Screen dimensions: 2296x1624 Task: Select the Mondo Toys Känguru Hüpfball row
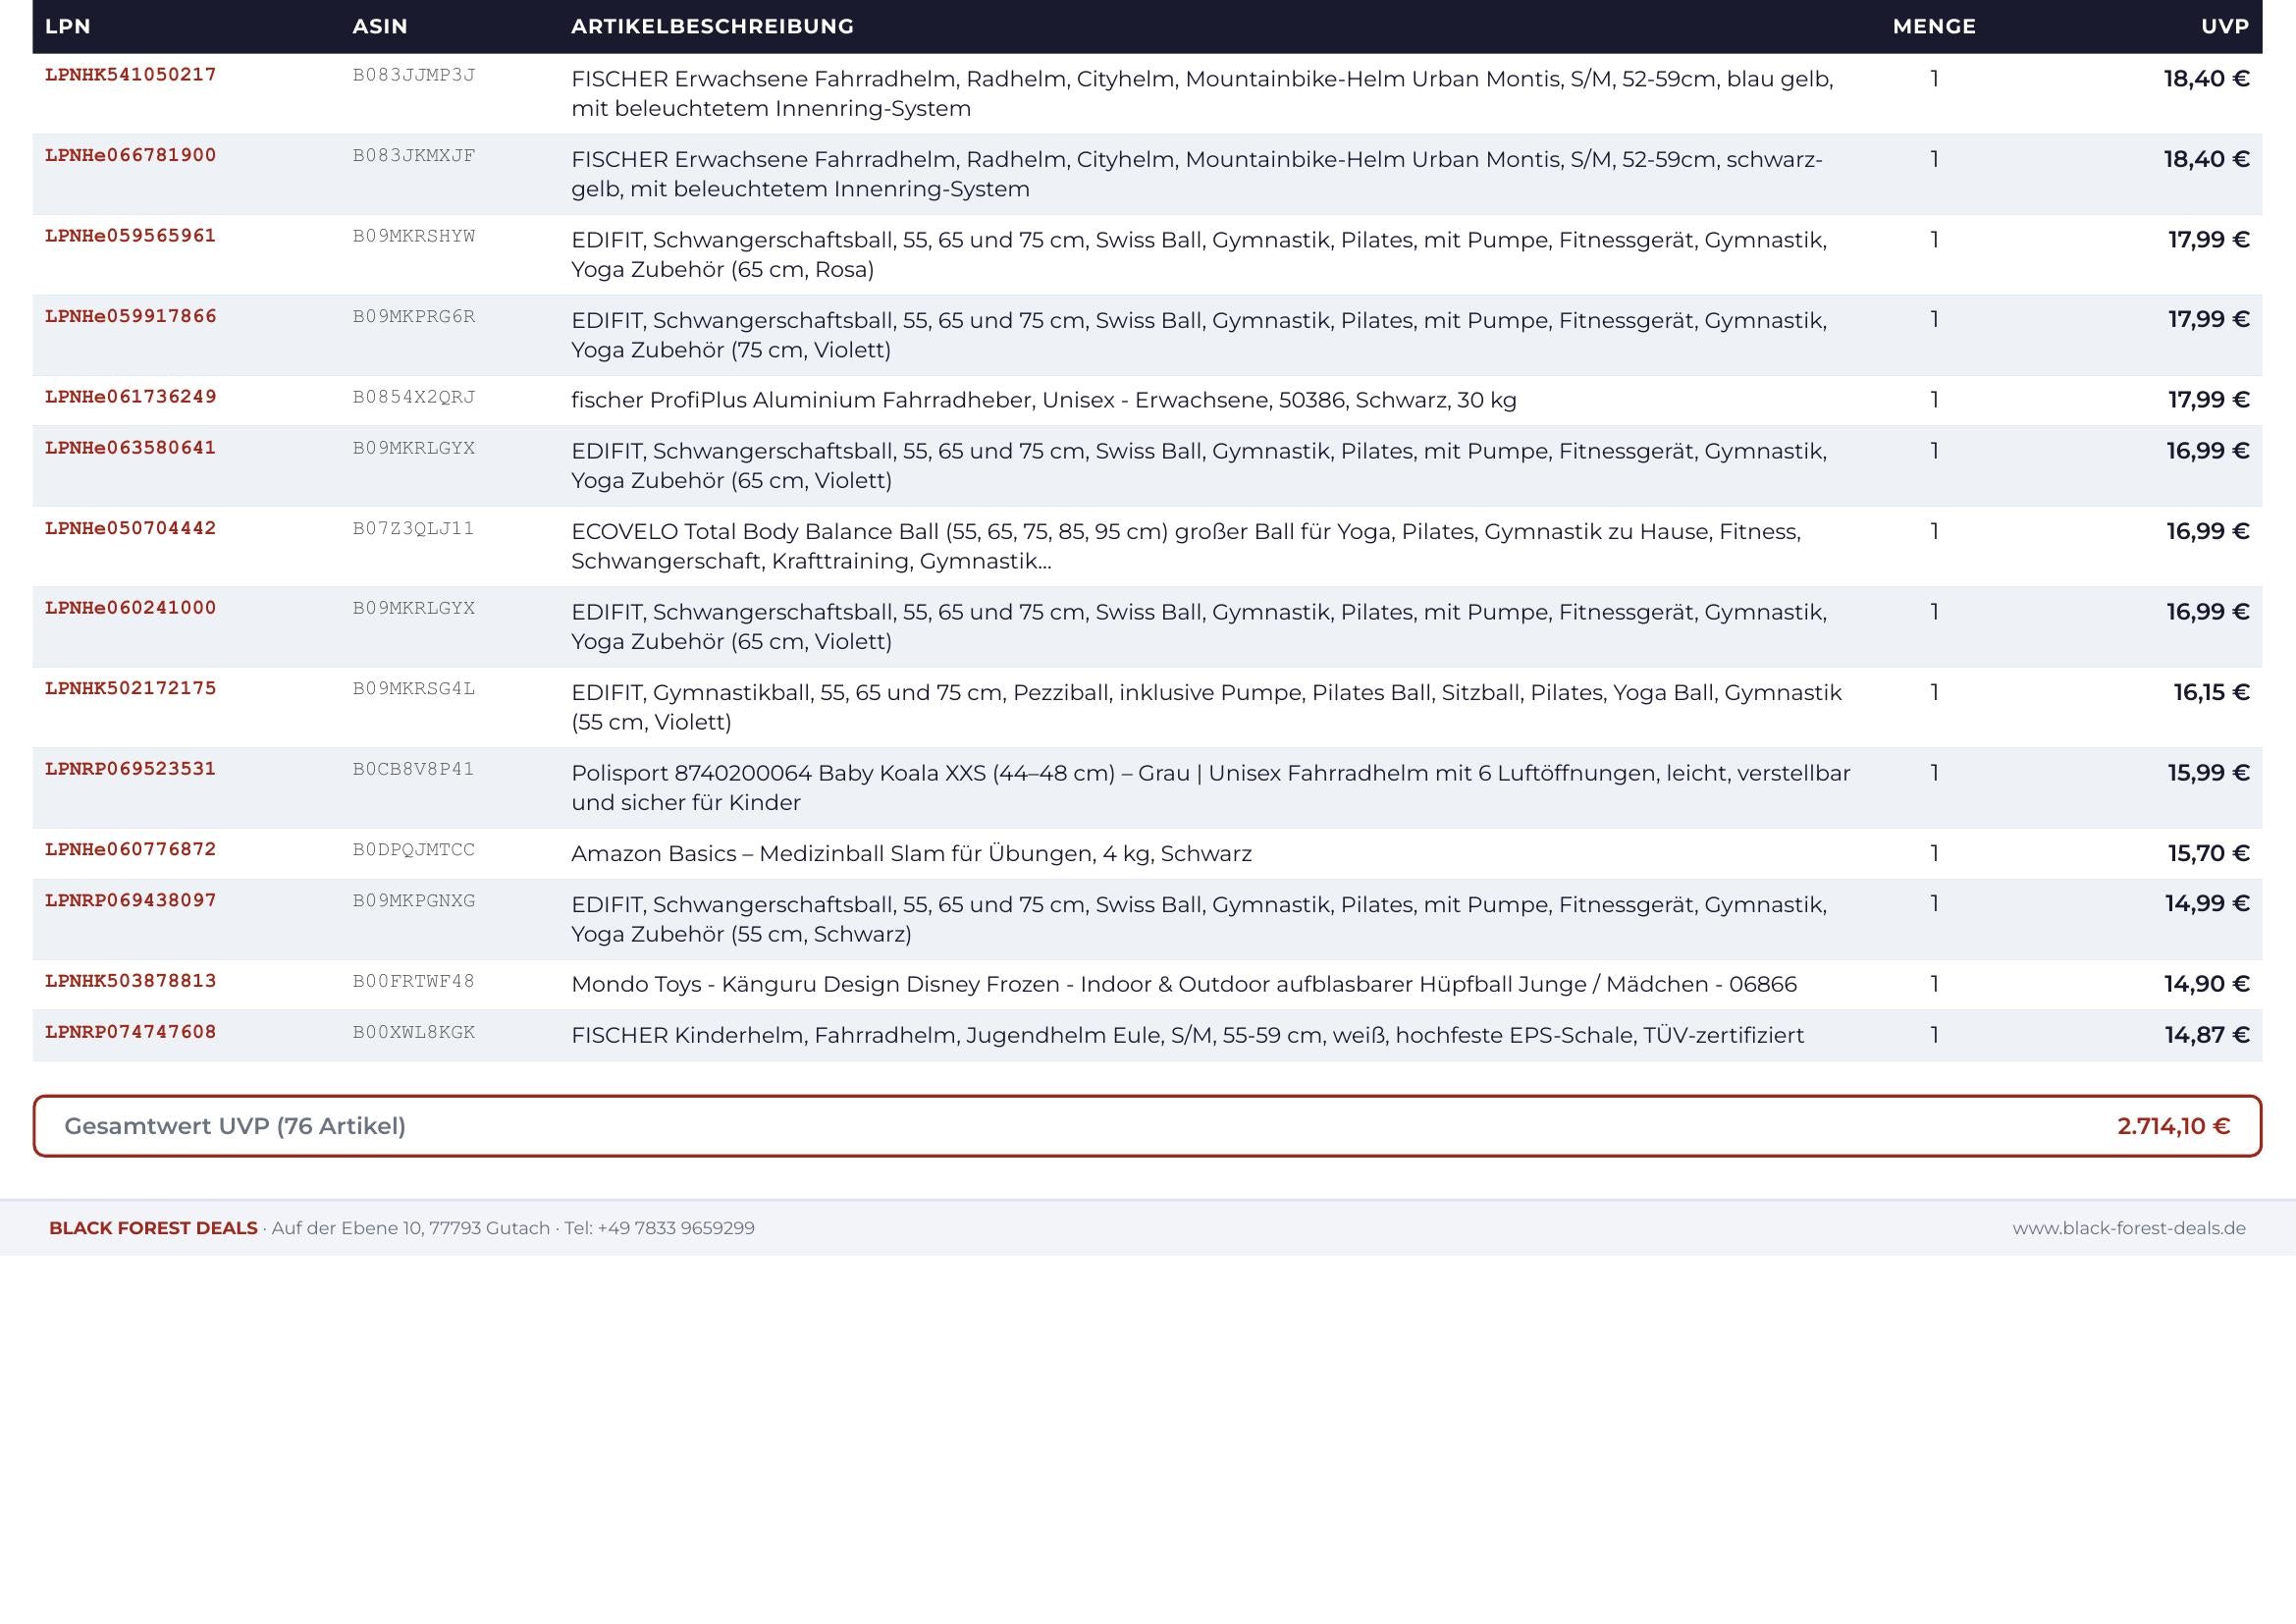coord(1147,985)
